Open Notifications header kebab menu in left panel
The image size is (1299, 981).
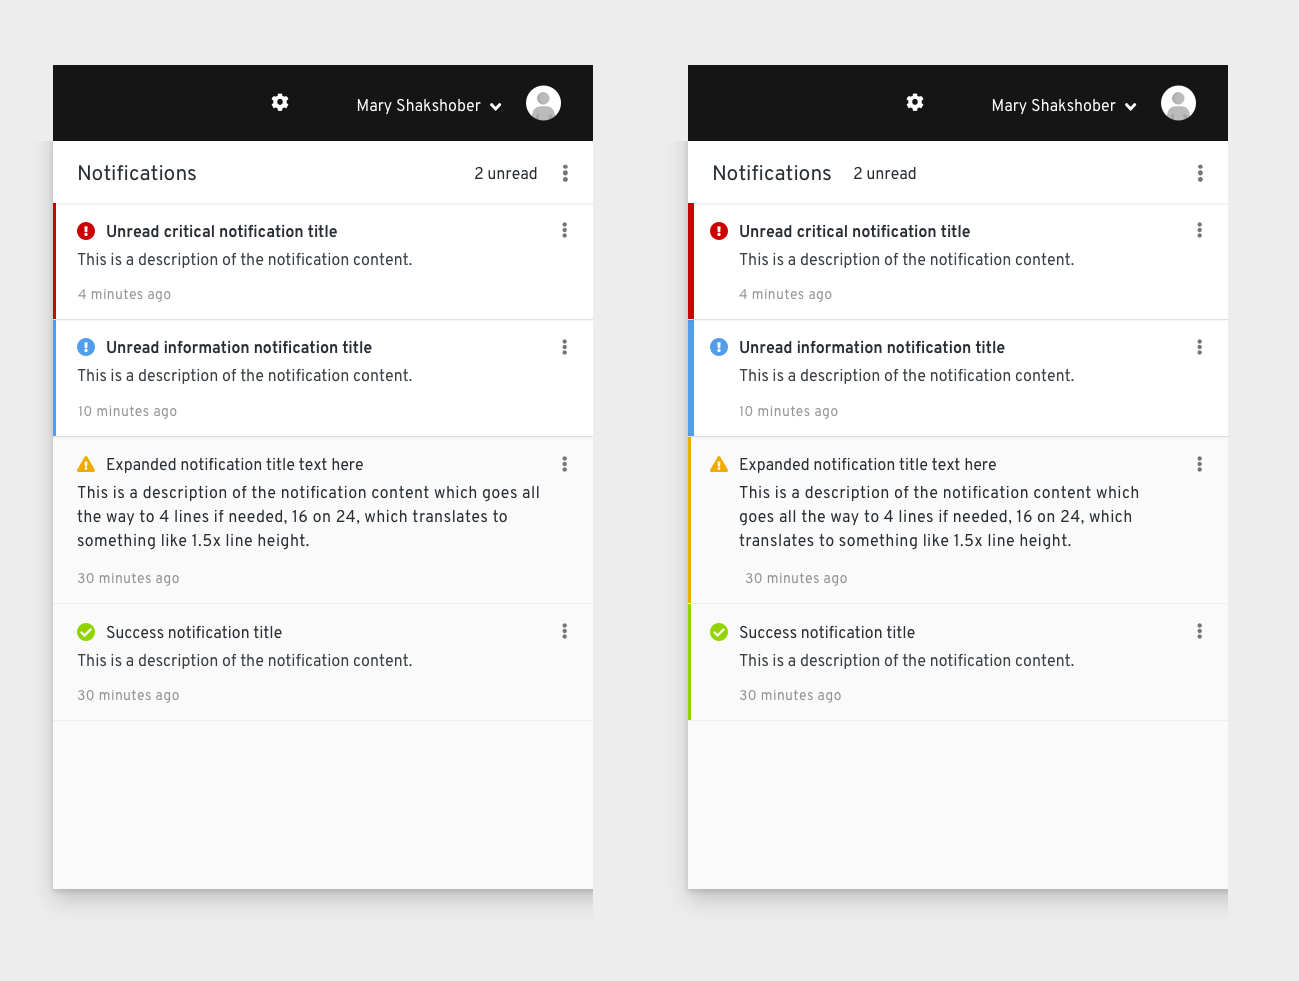565,173
